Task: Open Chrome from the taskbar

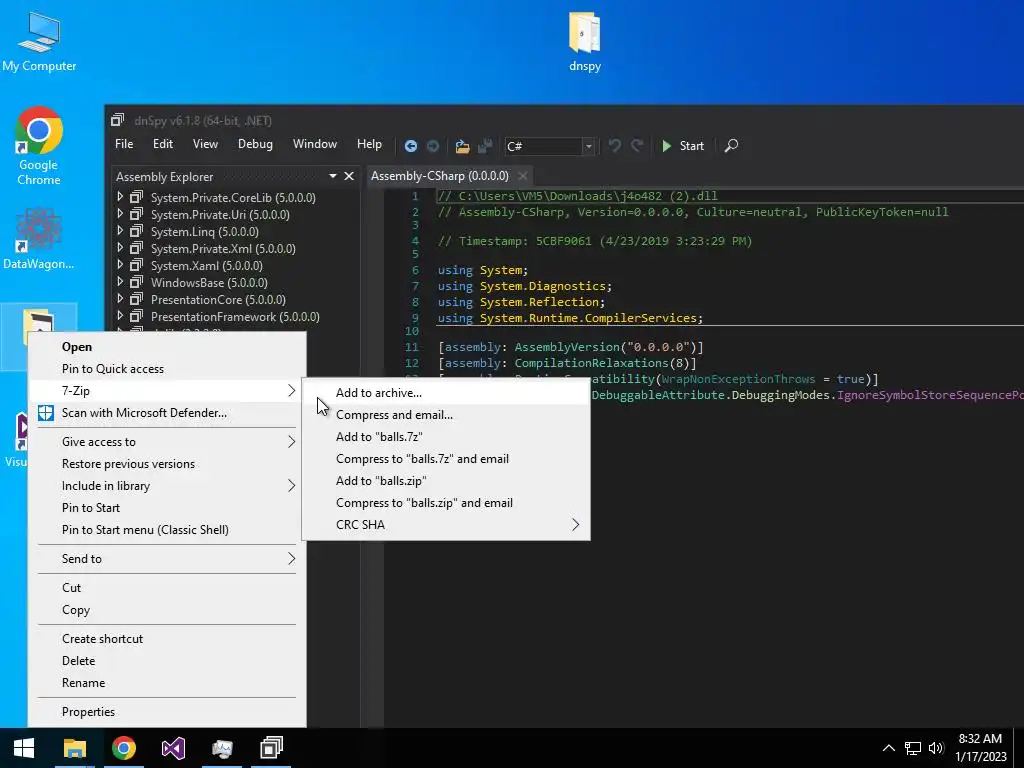Action: [123, 748]
